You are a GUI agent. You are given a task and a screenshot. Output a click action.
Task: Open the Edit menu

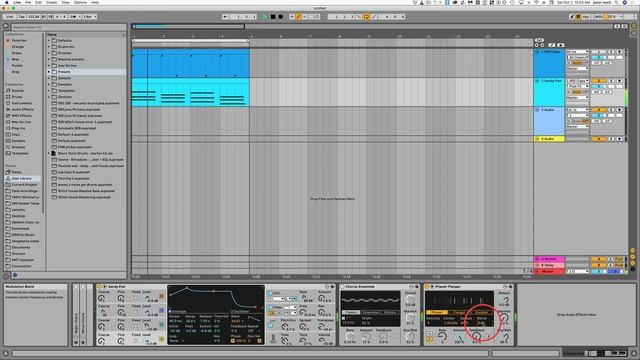tap(38, 2)
